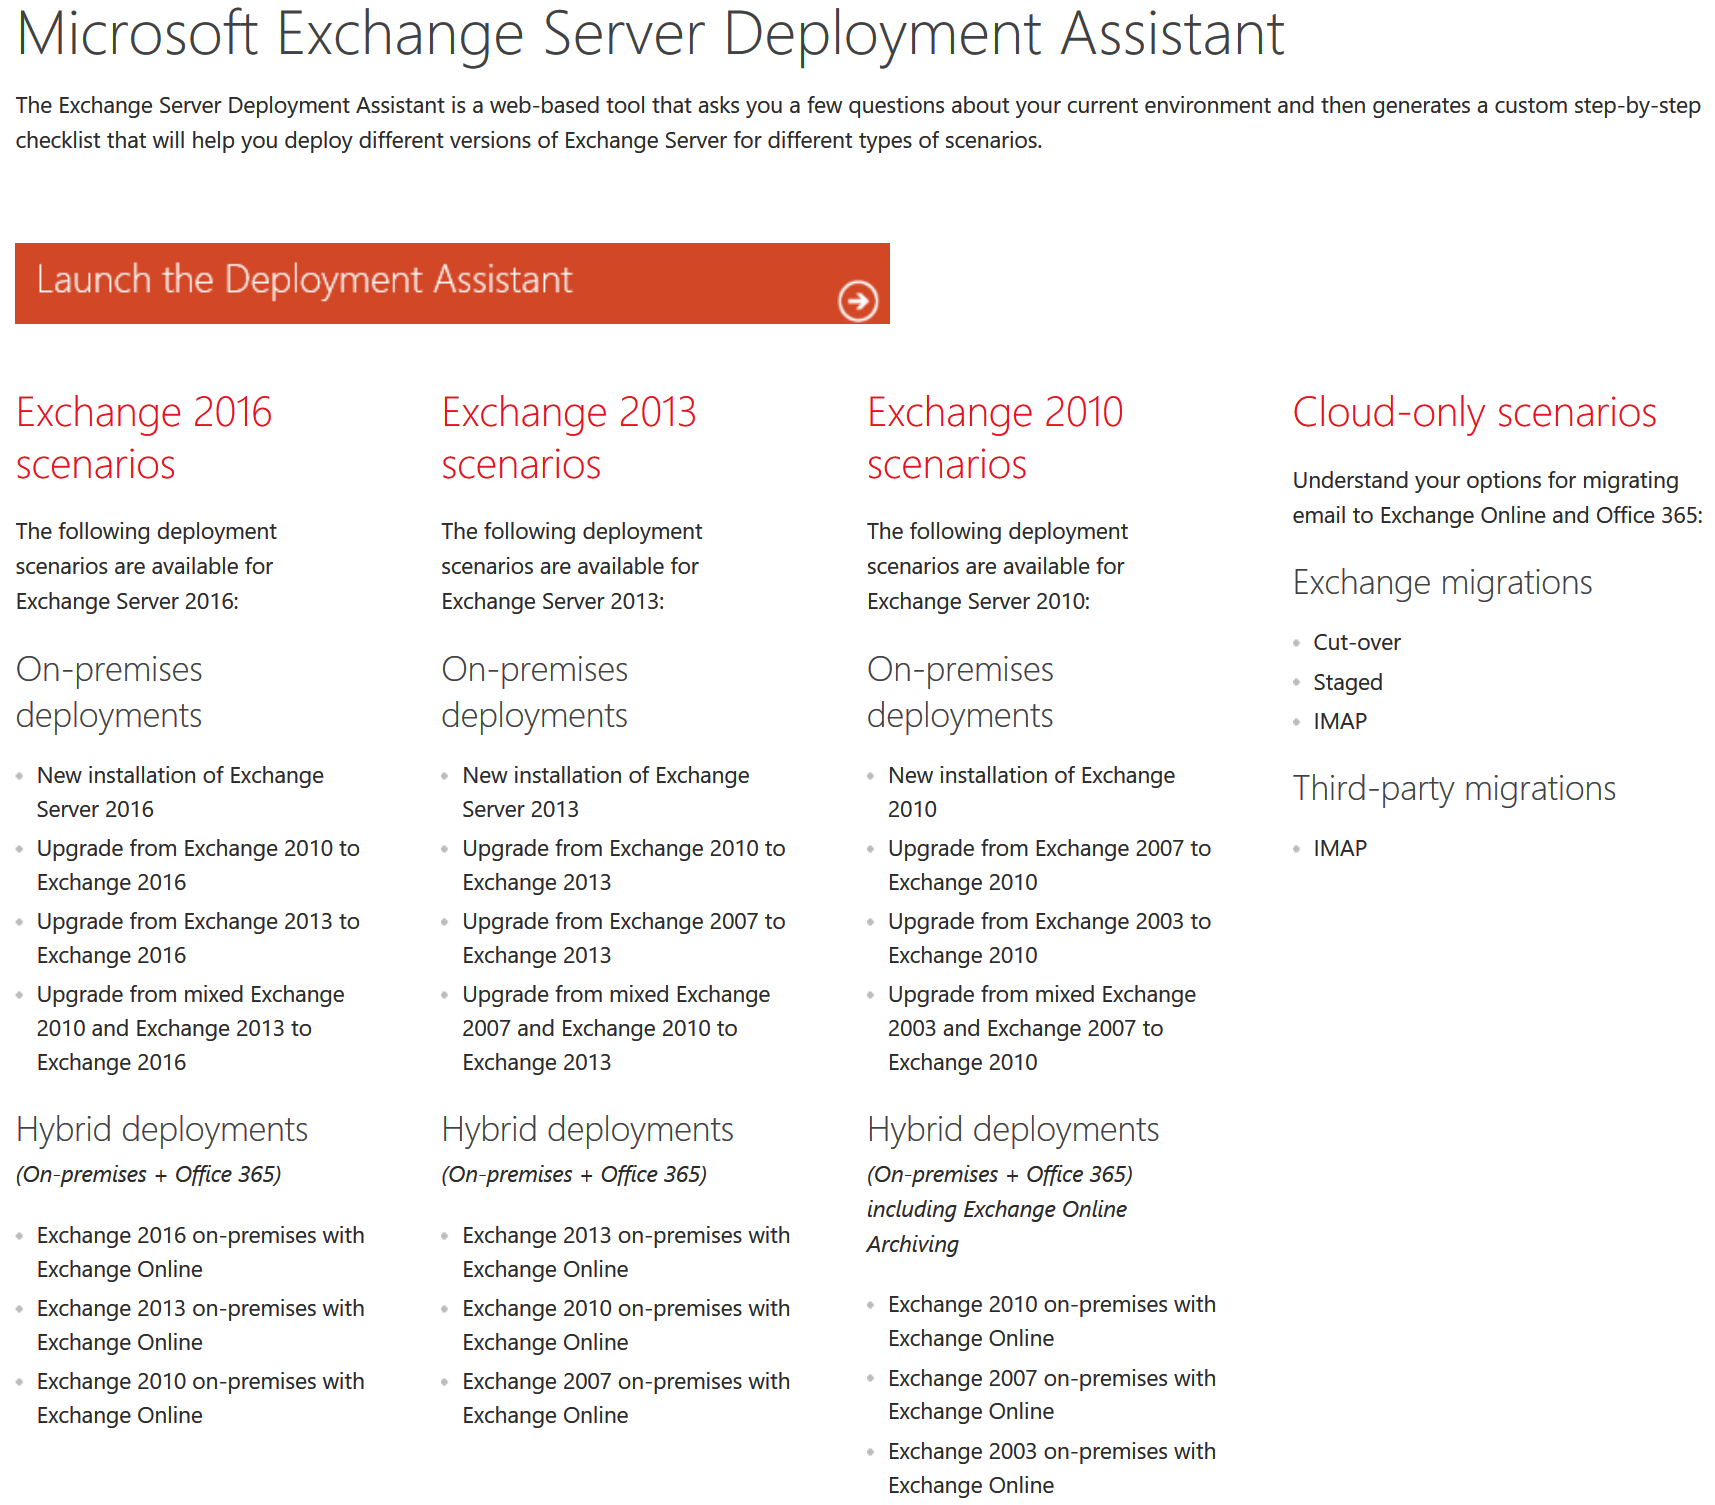Open Exchange 2010 on-premises hybrid under Exchange 2013 scenarios

point(626,1325)
